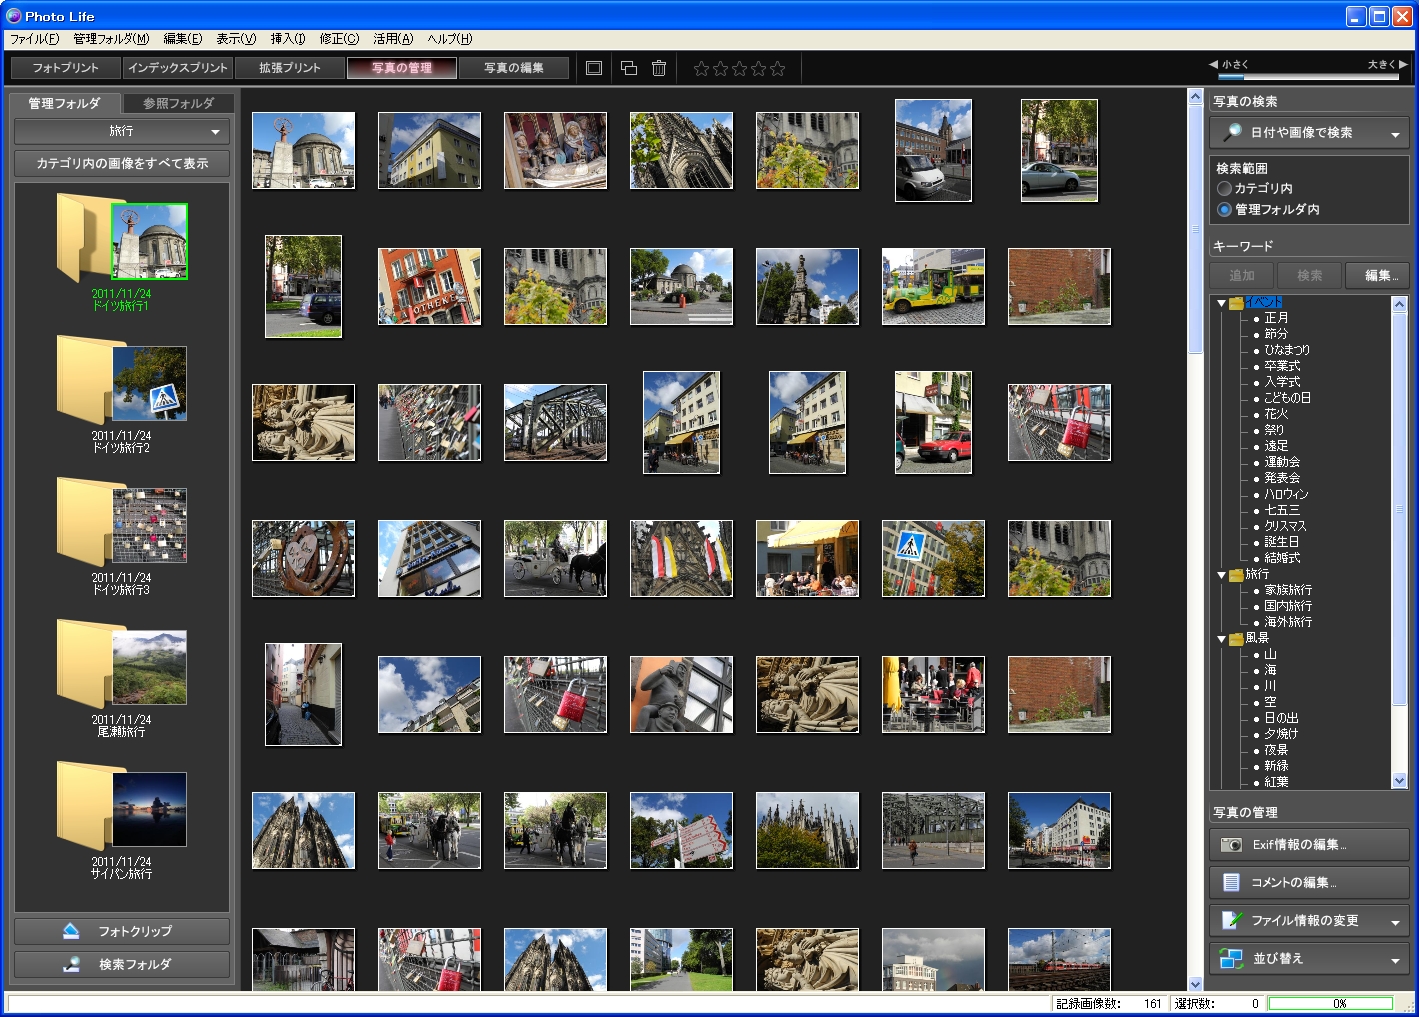
Task: Open the 編集(E) menu
Action: pyautogui.click(x=183, y=39)
